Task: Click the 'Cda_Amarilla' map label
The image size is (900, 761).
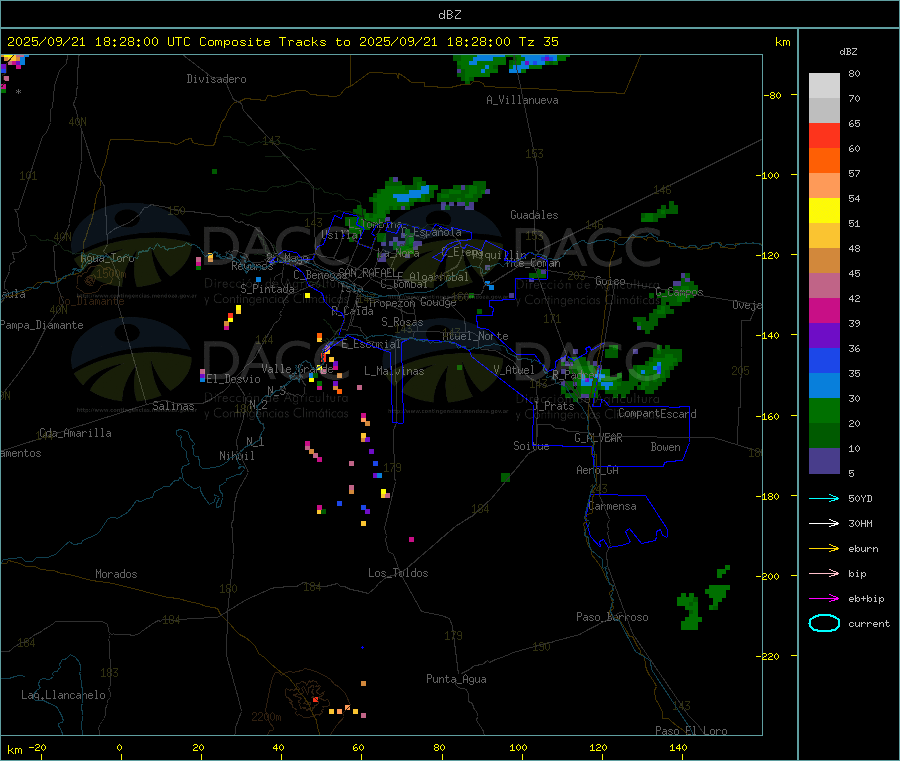Action: 75,433
